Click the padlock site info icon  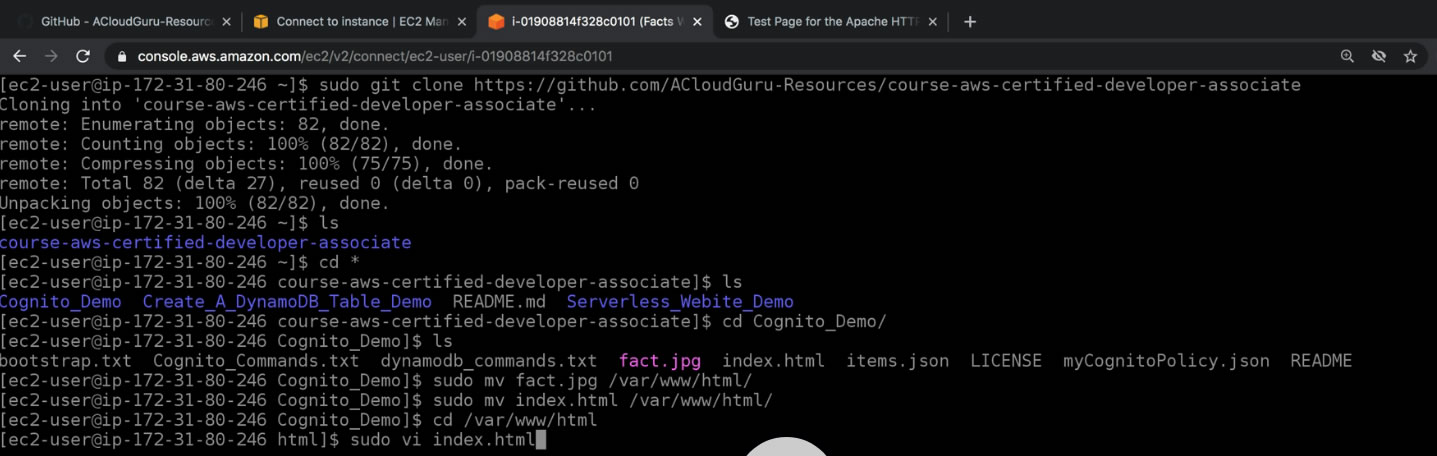(123, 57)
